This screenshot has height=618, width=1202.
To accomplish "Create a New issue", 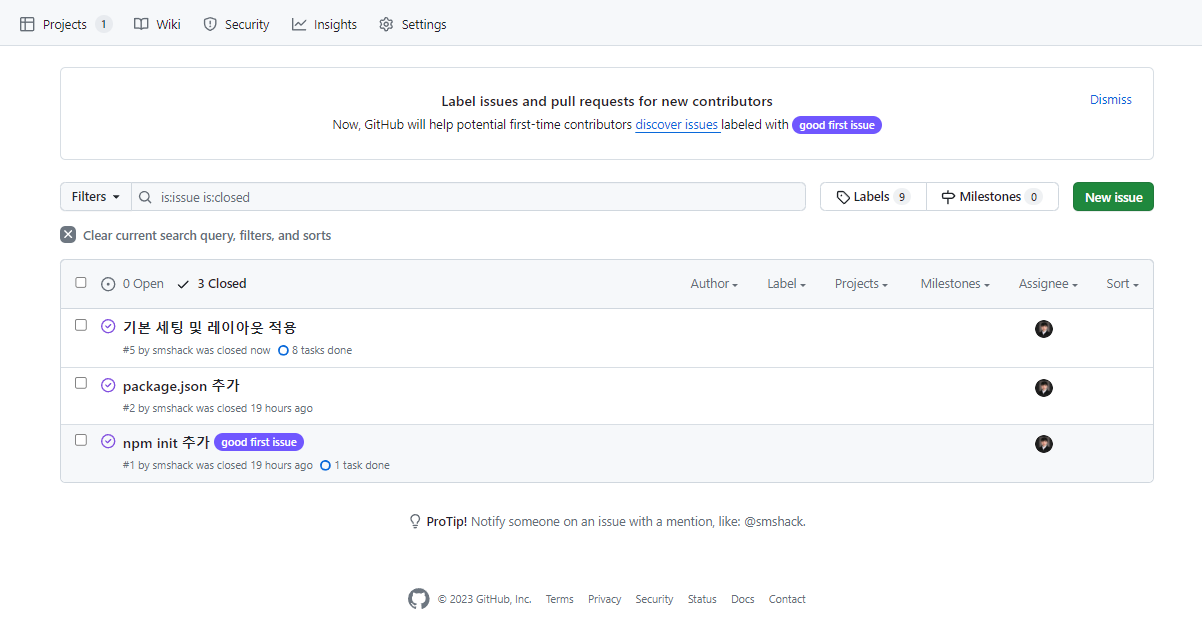I will [x=1113, y=197].
